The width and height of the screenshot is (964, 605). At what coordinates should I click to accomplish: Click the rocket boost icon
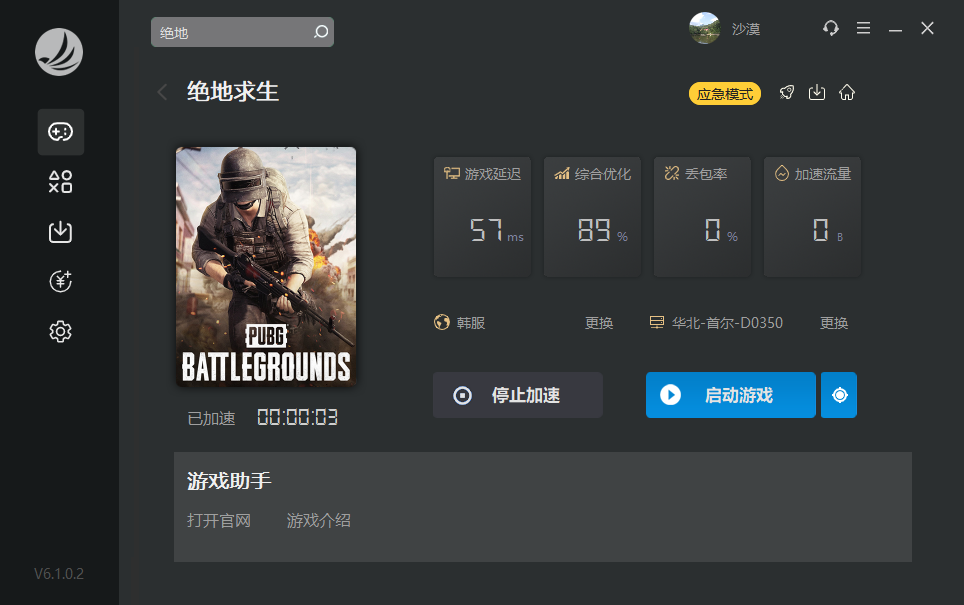tap(786, 92)
